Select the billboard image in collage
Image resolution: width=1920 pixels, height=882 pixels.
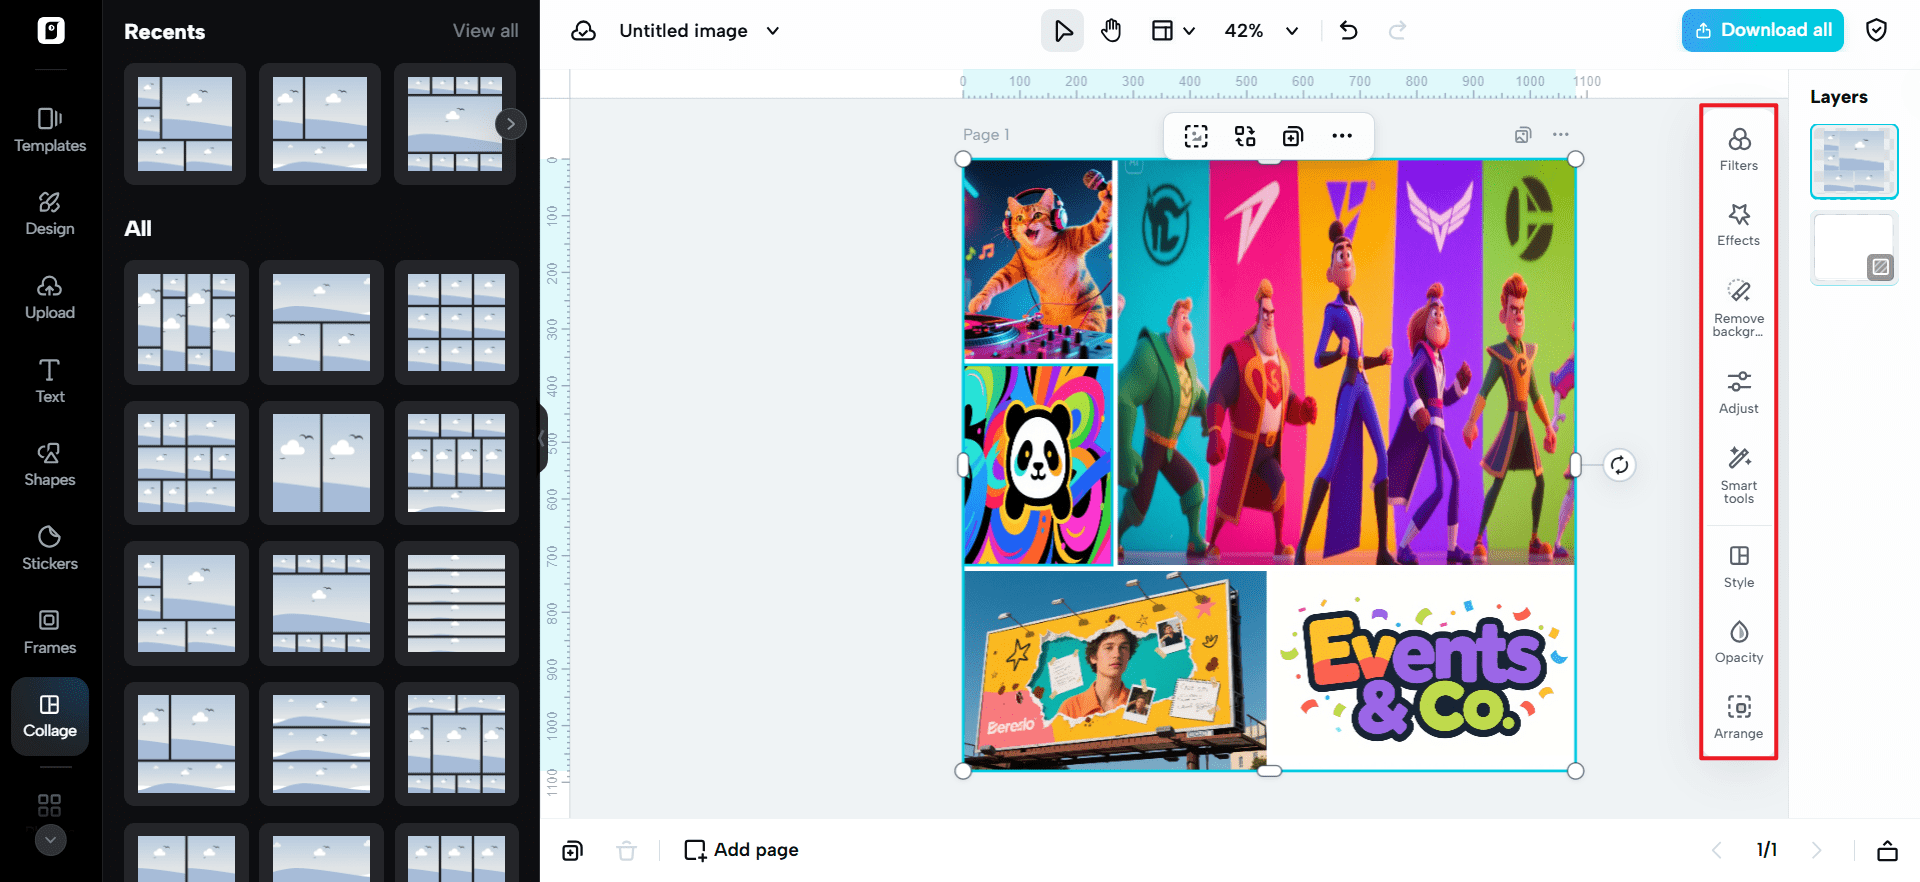tap(1115, 670)
